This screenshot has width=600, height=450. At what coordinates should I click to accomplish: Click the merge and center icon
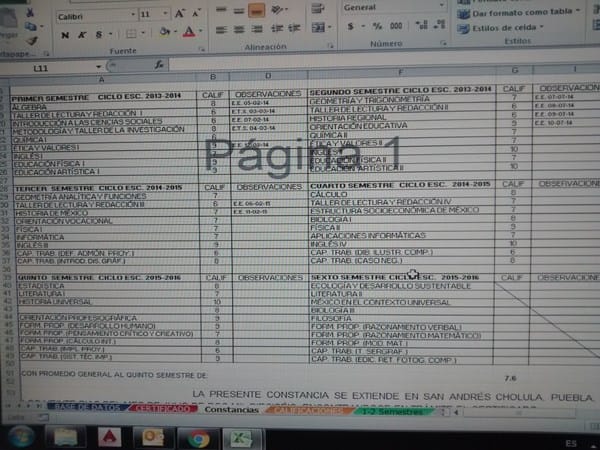pyautogui.click(x=318, y=27)
